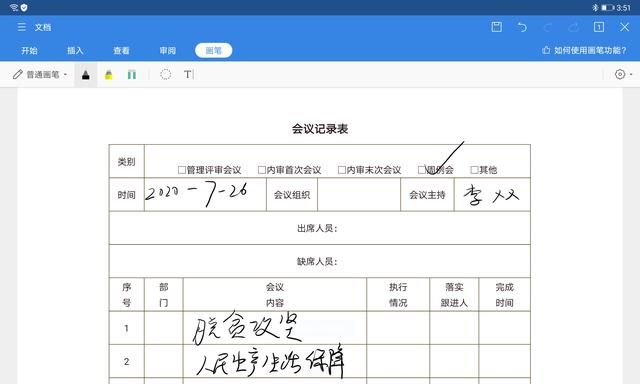Click the 完成时间 column header
Screen dimensions: 640x384
point(504,295)
